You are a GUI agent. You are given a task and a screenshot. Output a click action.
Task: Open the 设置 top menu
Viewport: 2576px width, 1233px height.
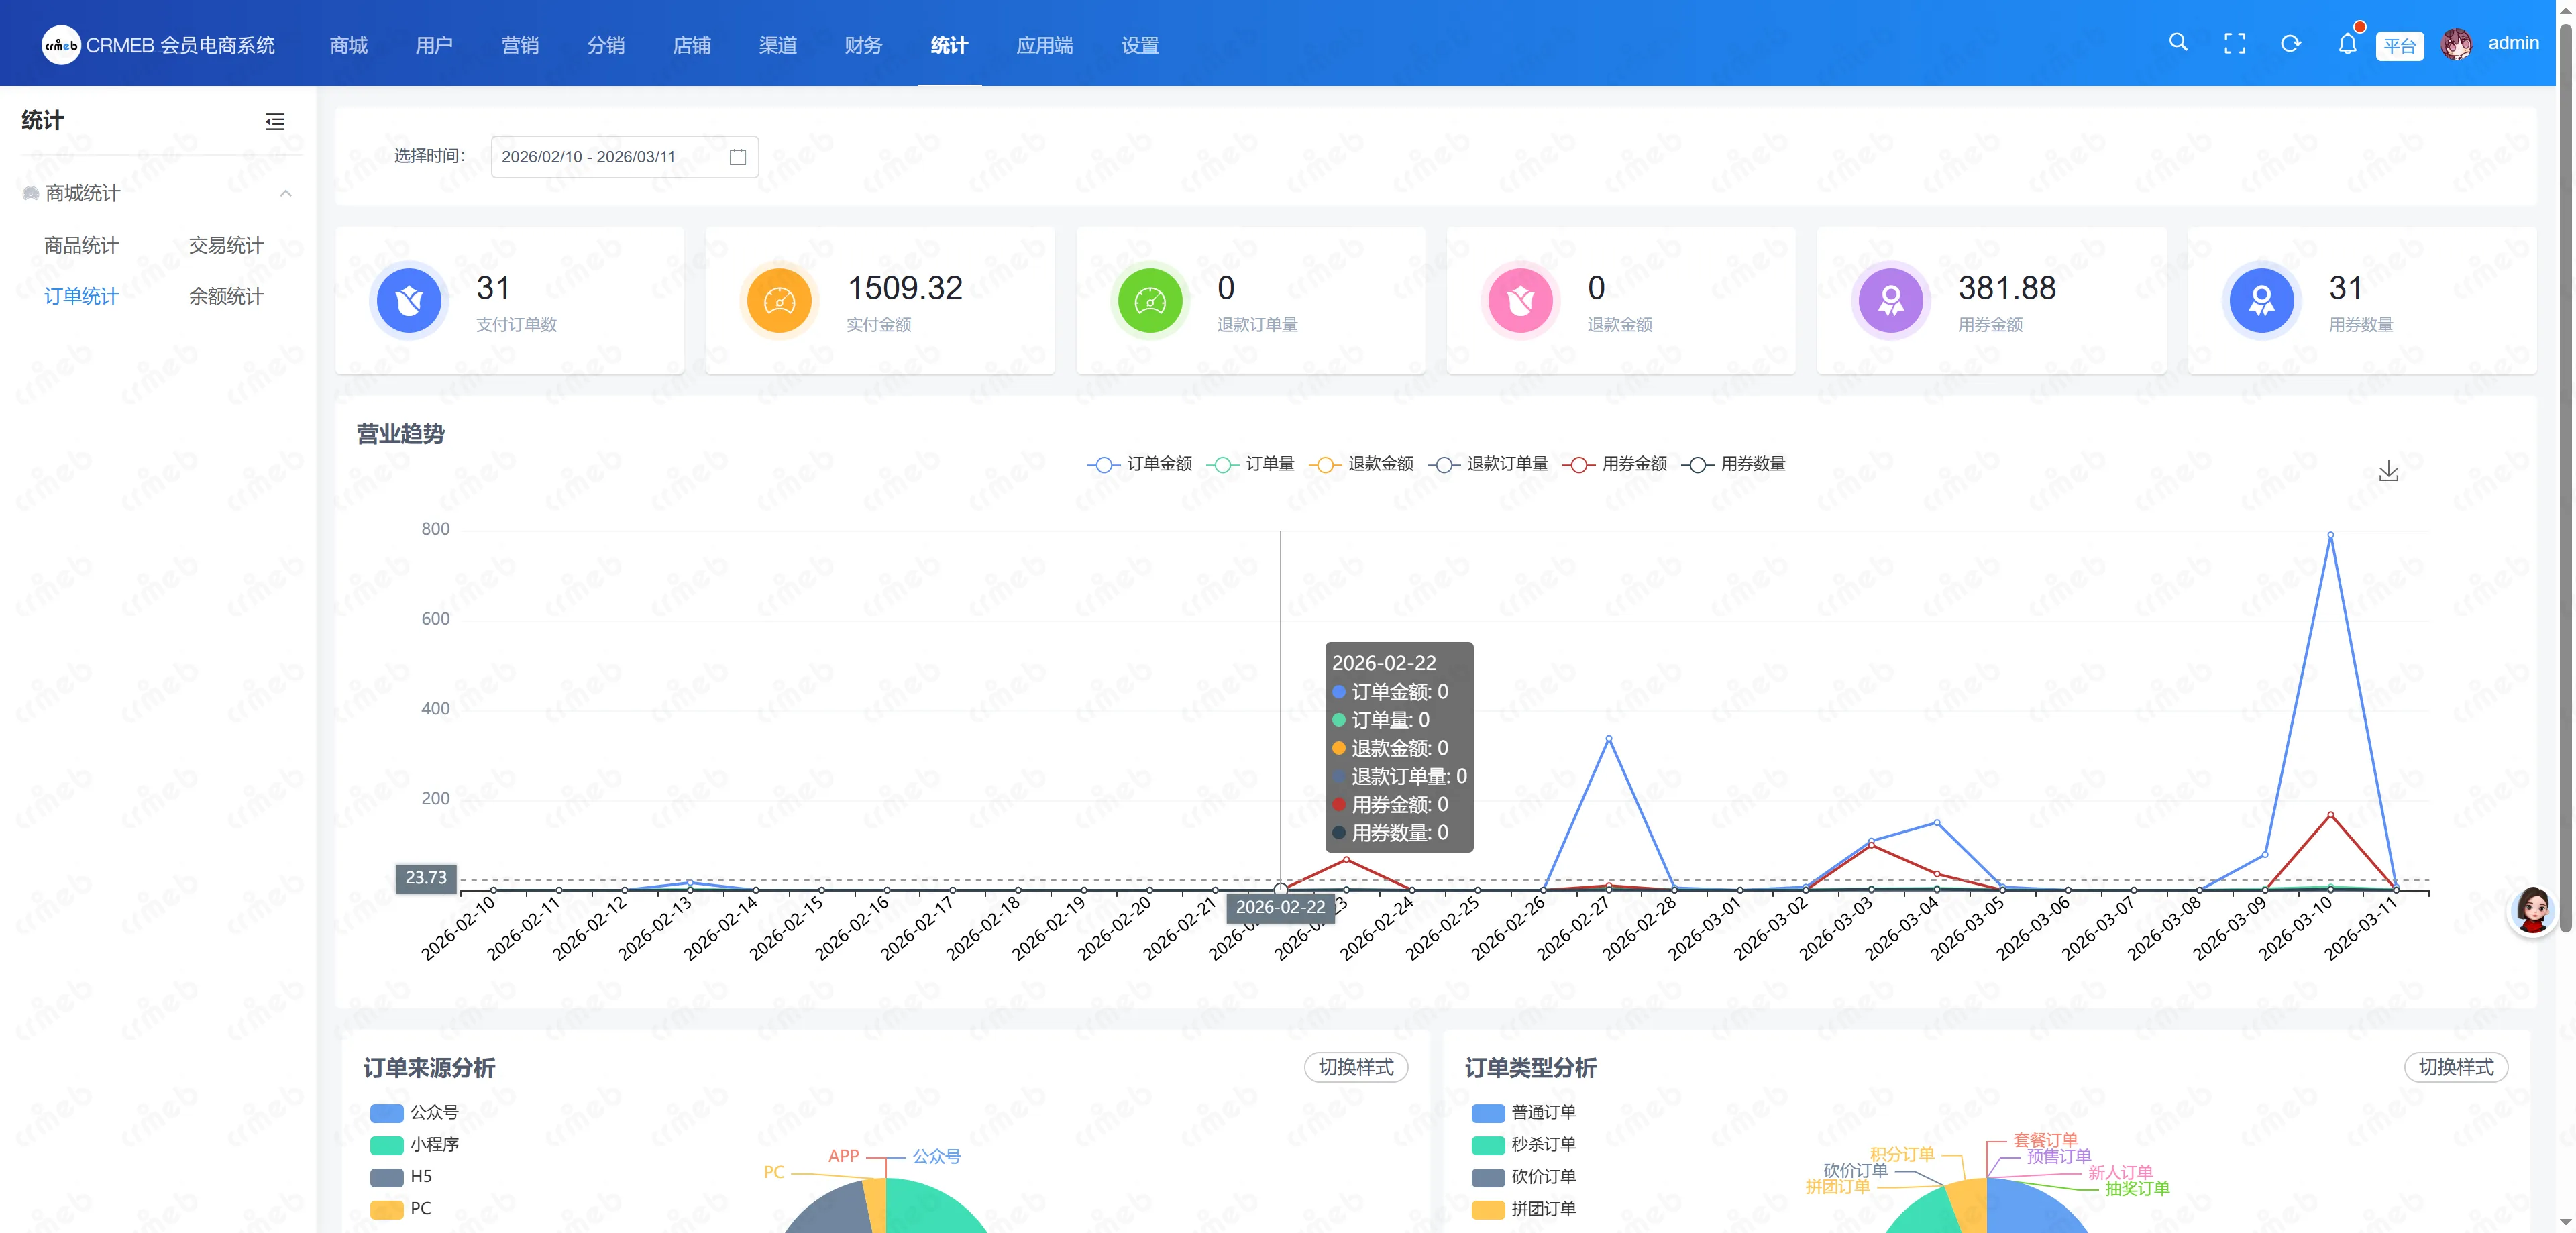(1140, 45)
